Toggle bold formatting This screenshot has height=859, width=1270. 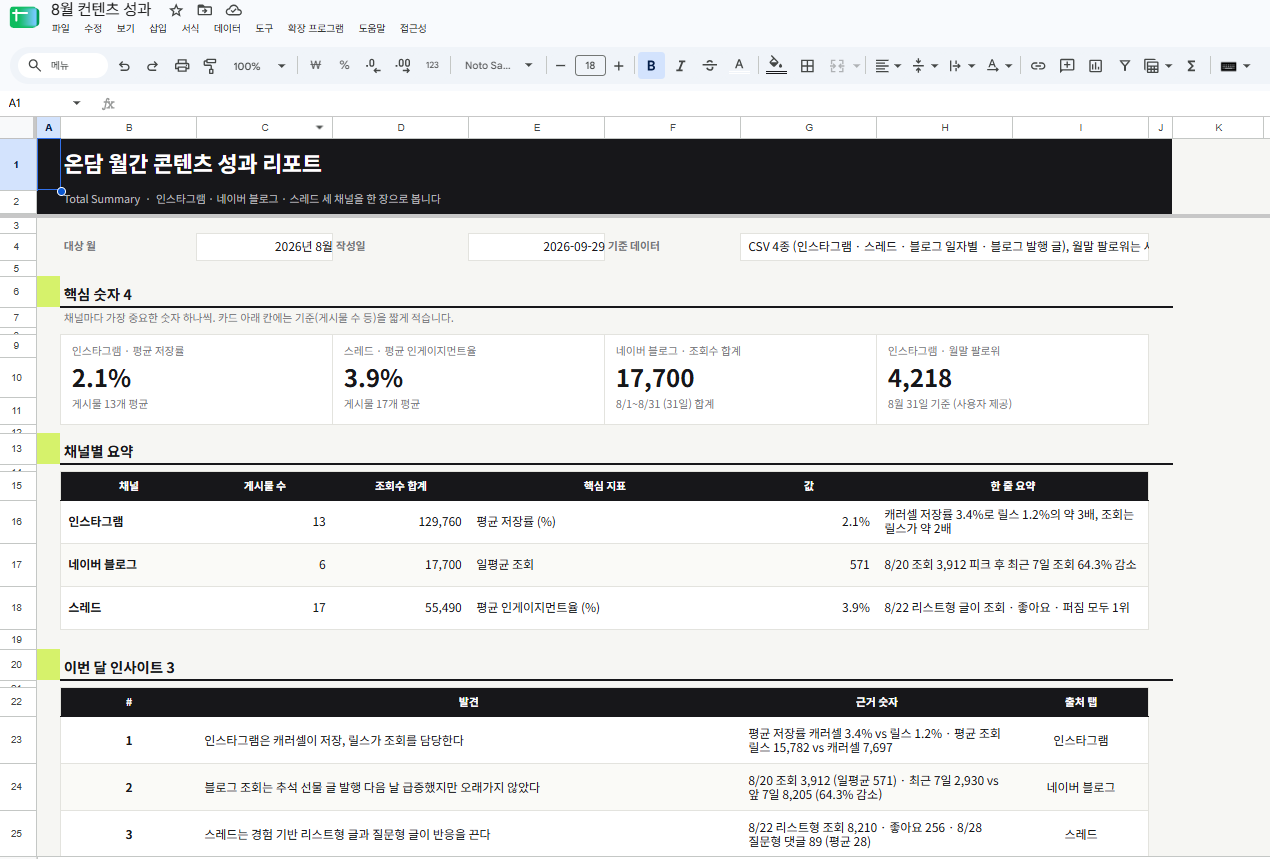651,66
